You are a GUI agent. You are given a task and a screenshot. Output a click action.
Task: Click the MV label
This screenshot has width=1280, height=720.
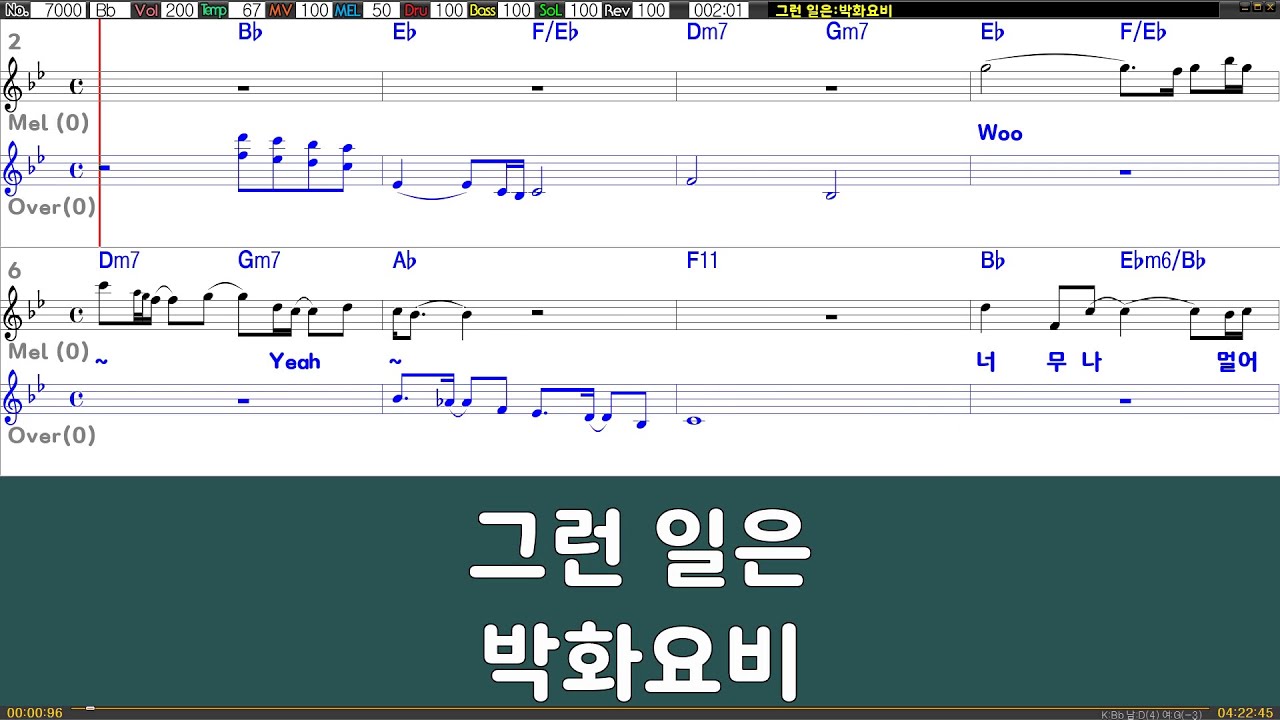282,10
